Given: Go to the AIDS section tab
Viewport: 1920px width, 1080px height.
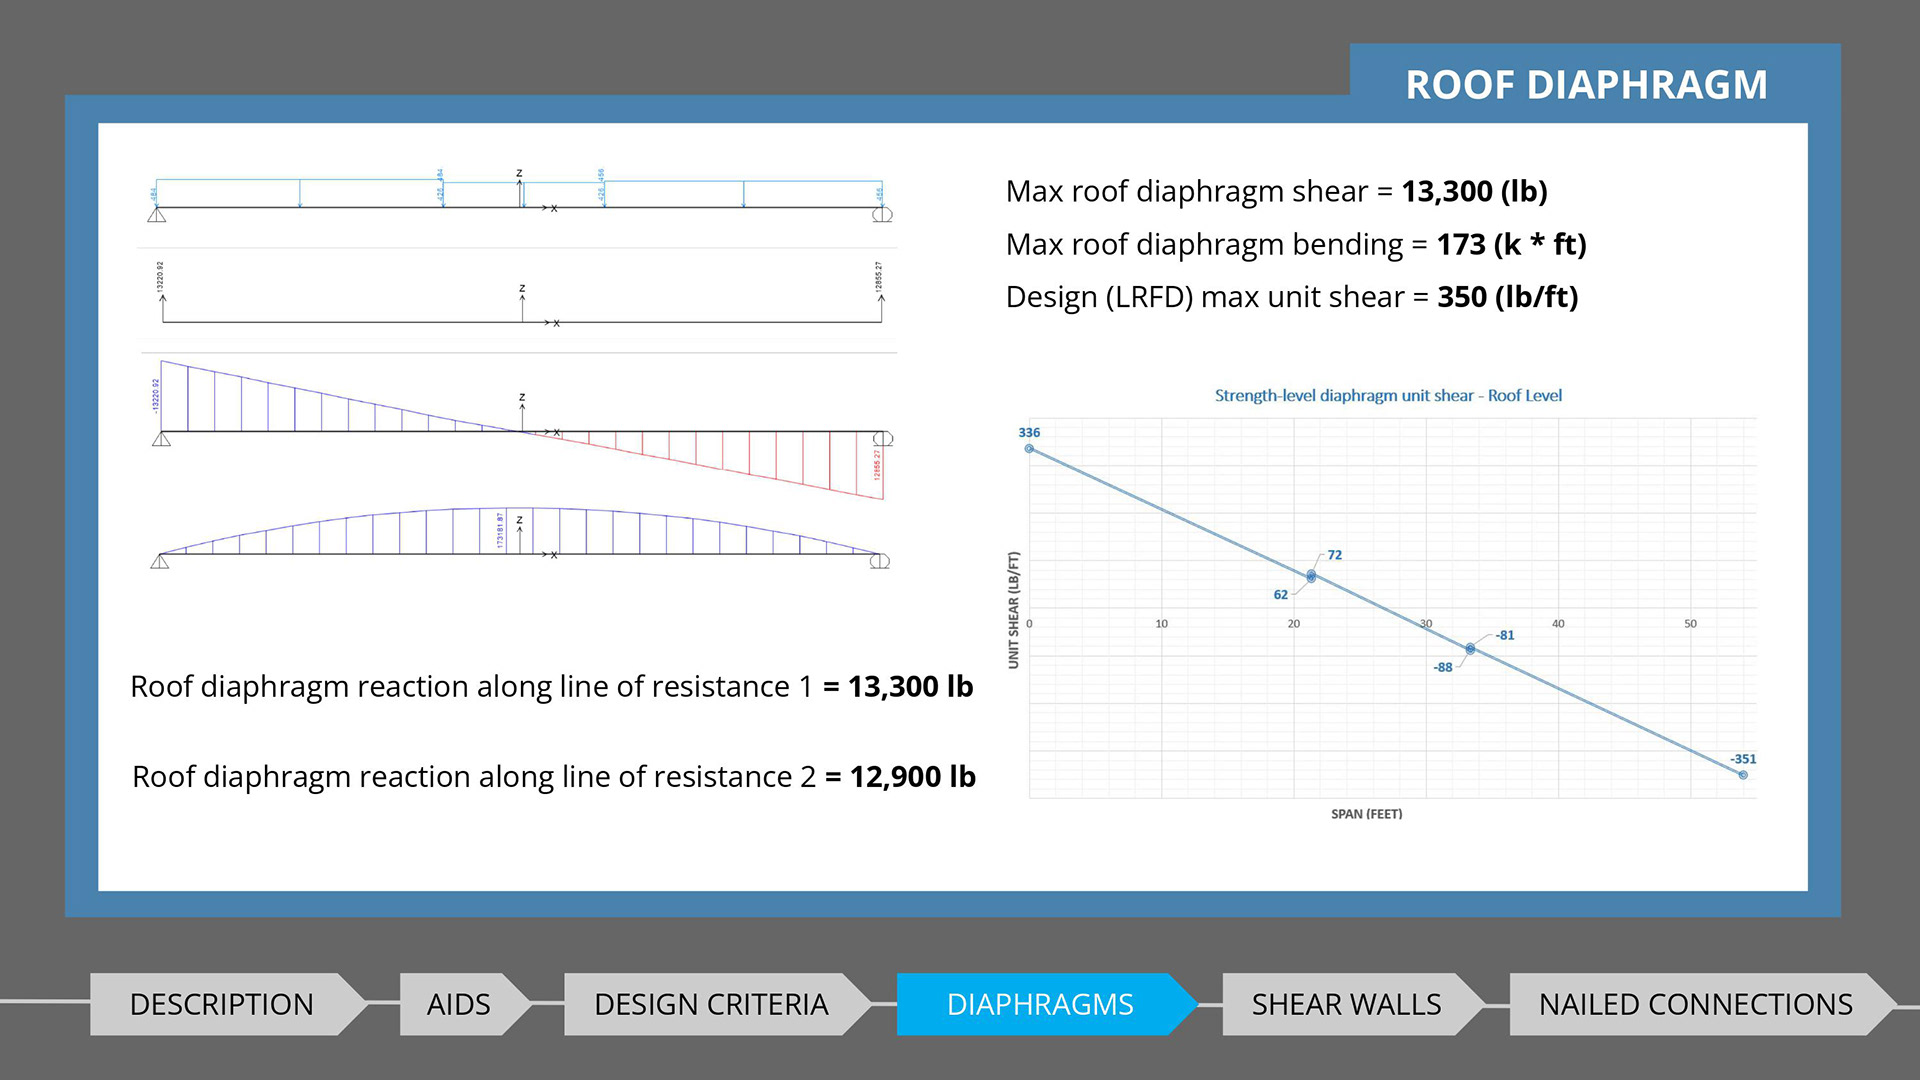Looking at the screenshot, I should pyautogui.click(x=458, y=1004).
